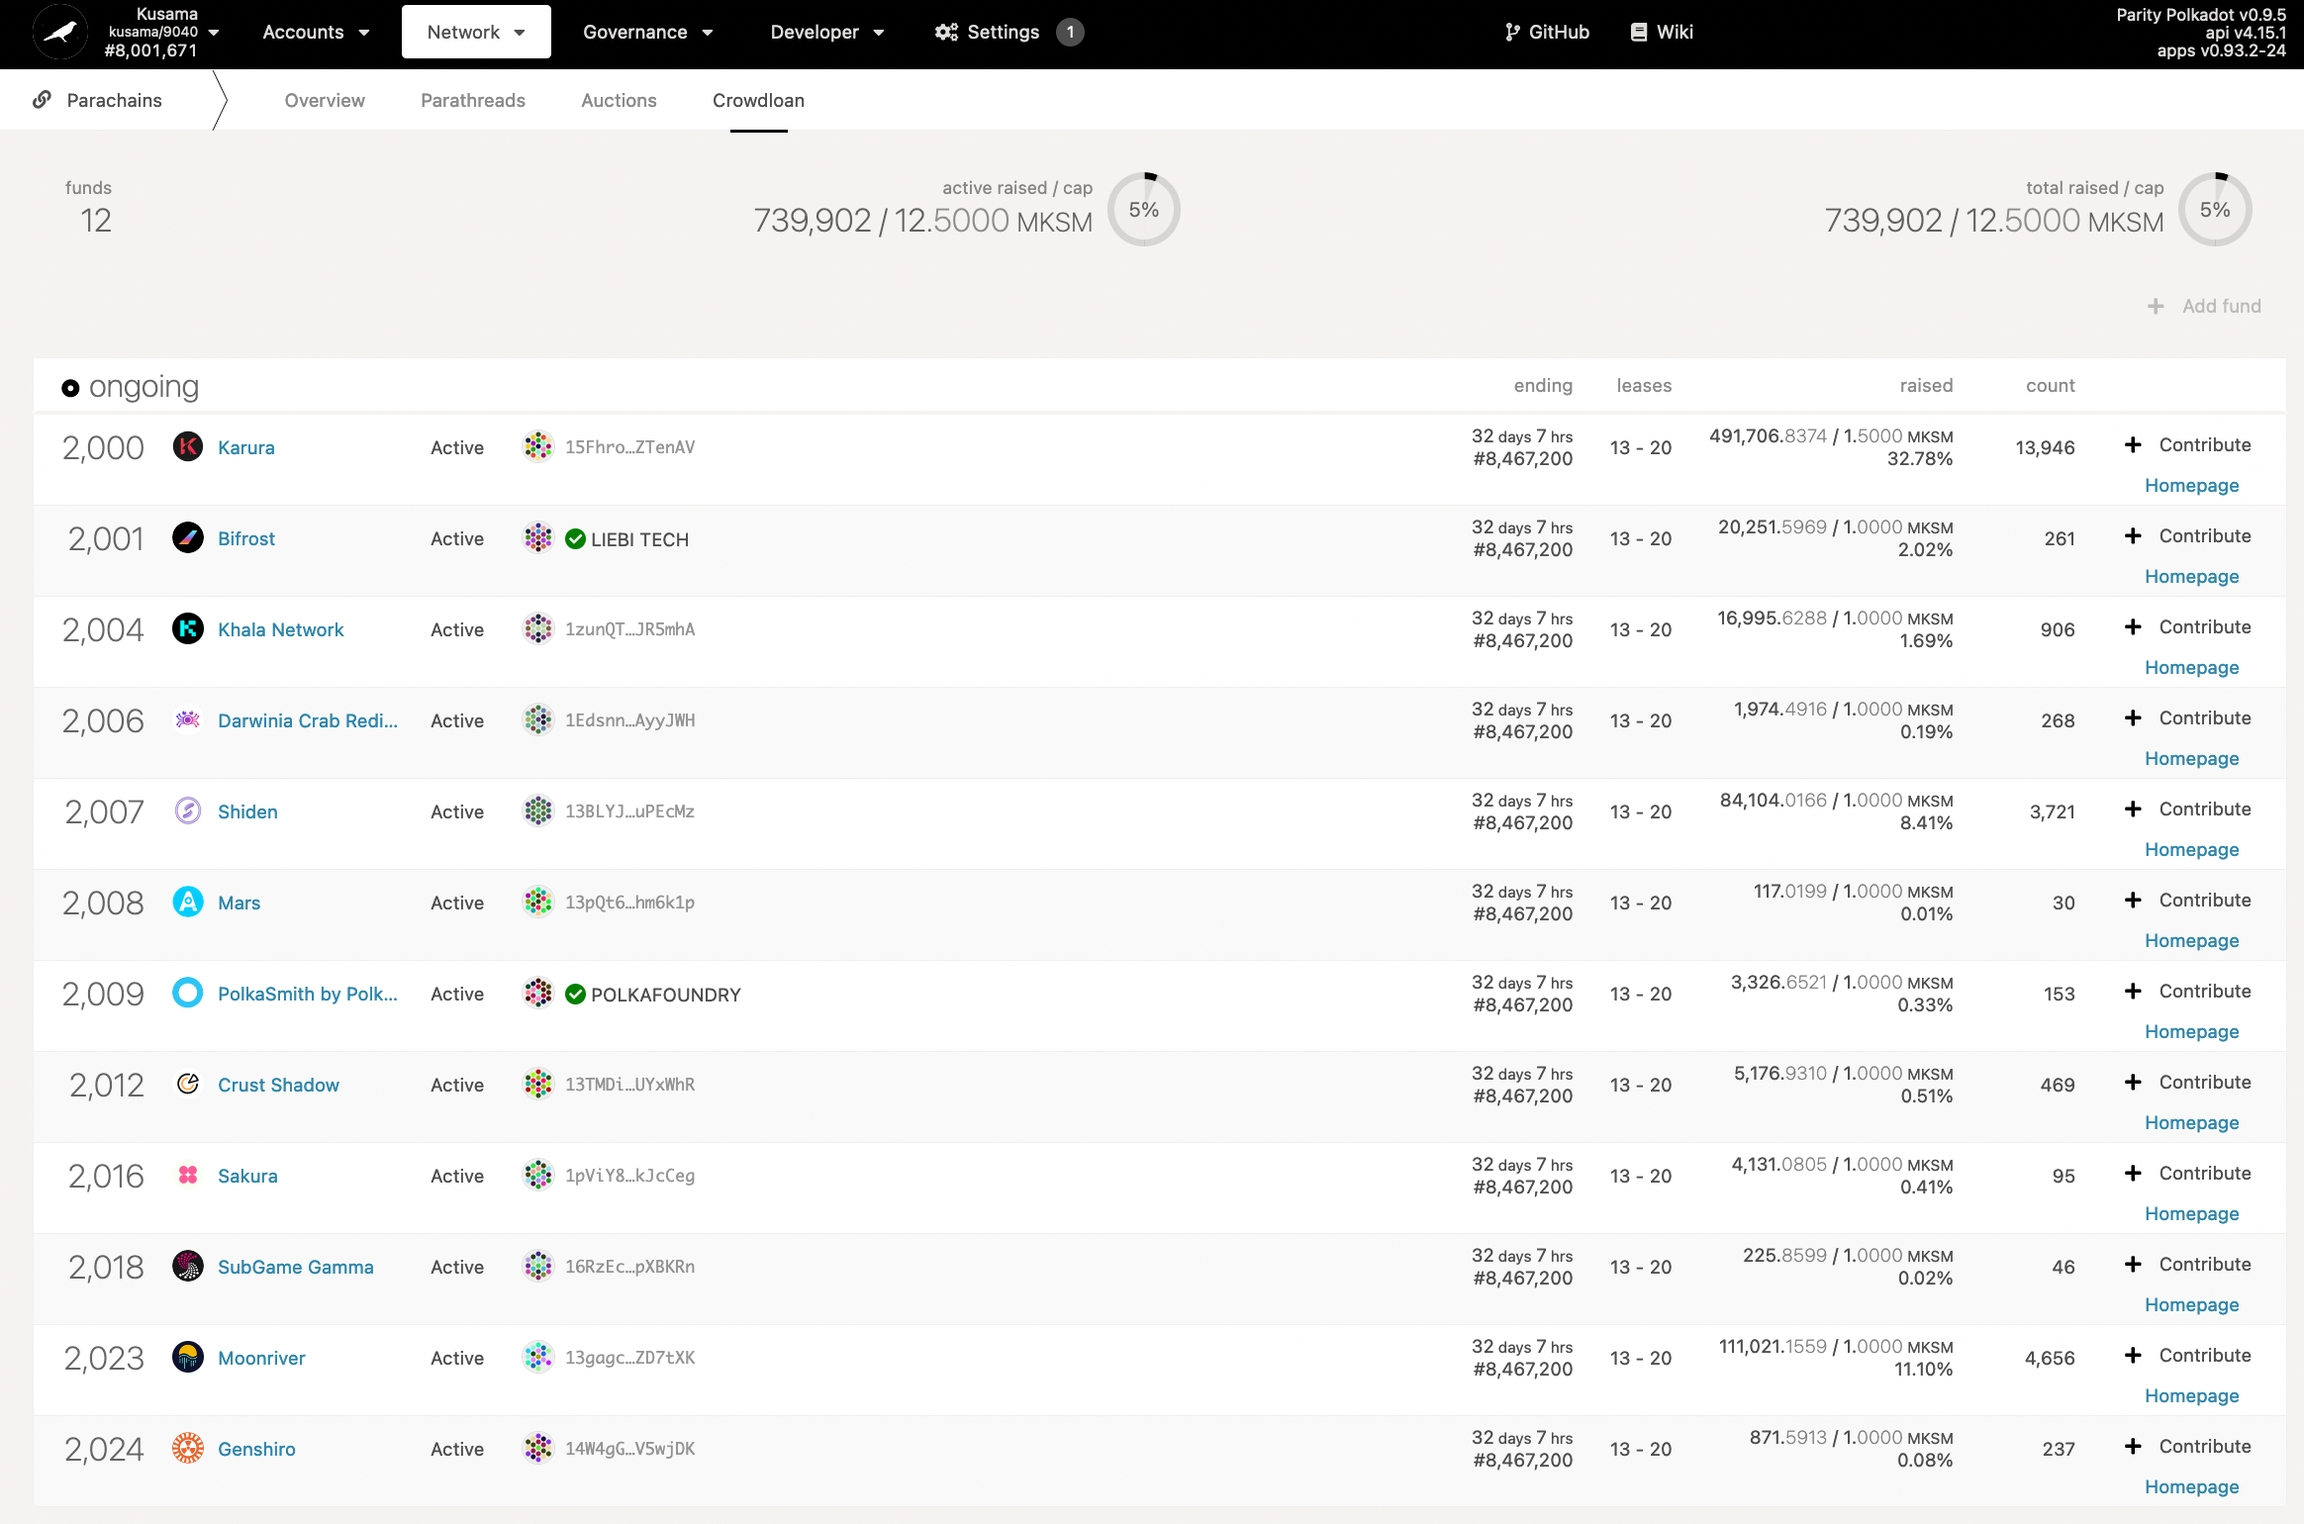Switch to the Auctions tab
This screenshot has height=1524, width=2304.
click(618, 100)
